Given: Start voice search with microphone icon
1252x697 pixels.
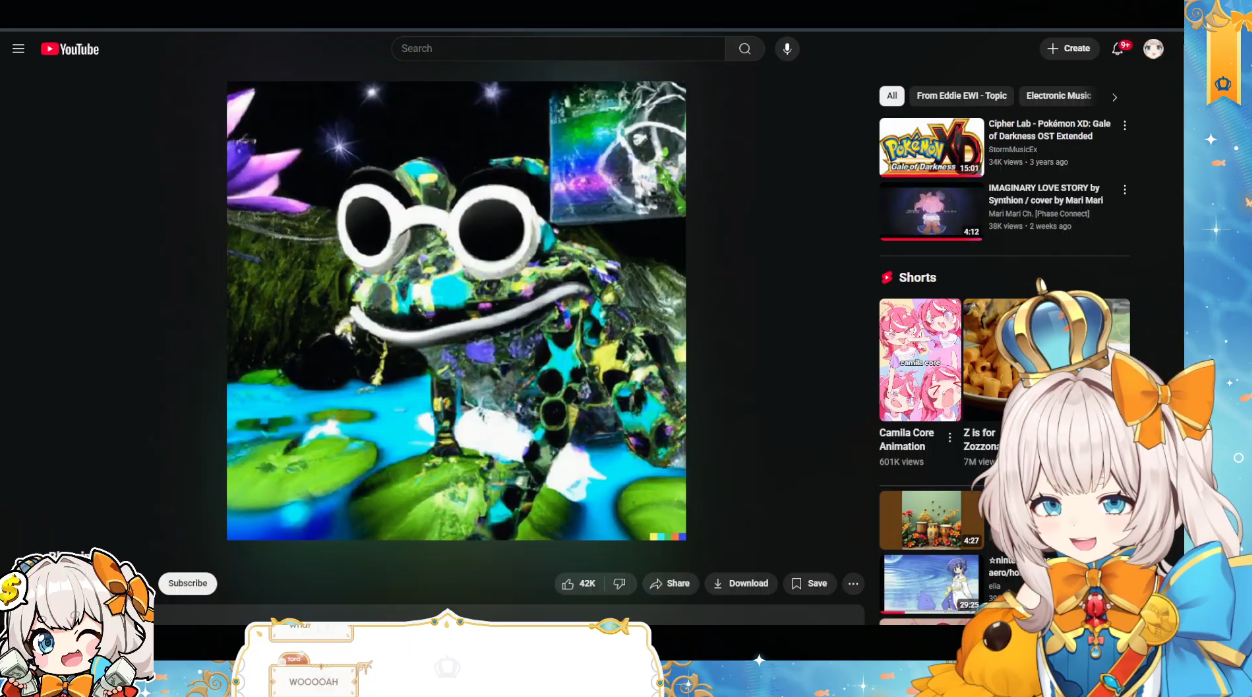Looking at the screenshot, I should pyautogui.click(x=787, y=49).
